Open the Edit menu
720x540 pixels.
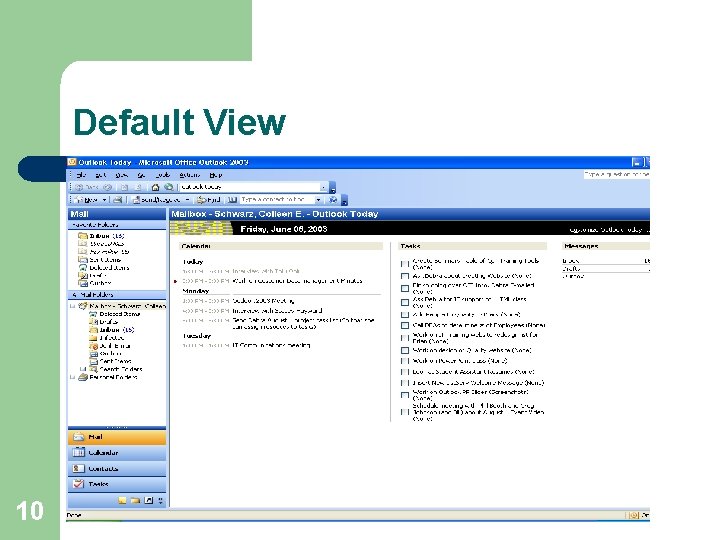(101, 175)
